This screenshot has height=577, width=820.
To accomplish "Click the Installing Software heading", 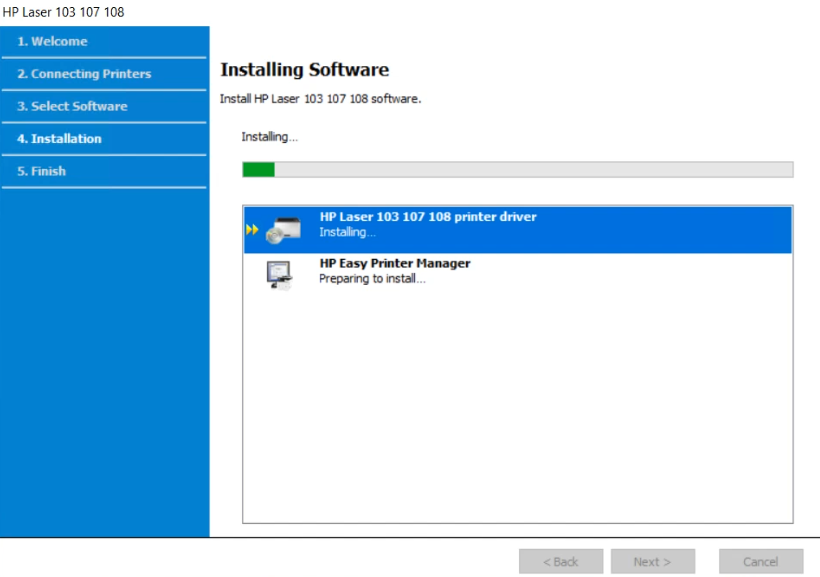I will point(304,70).
